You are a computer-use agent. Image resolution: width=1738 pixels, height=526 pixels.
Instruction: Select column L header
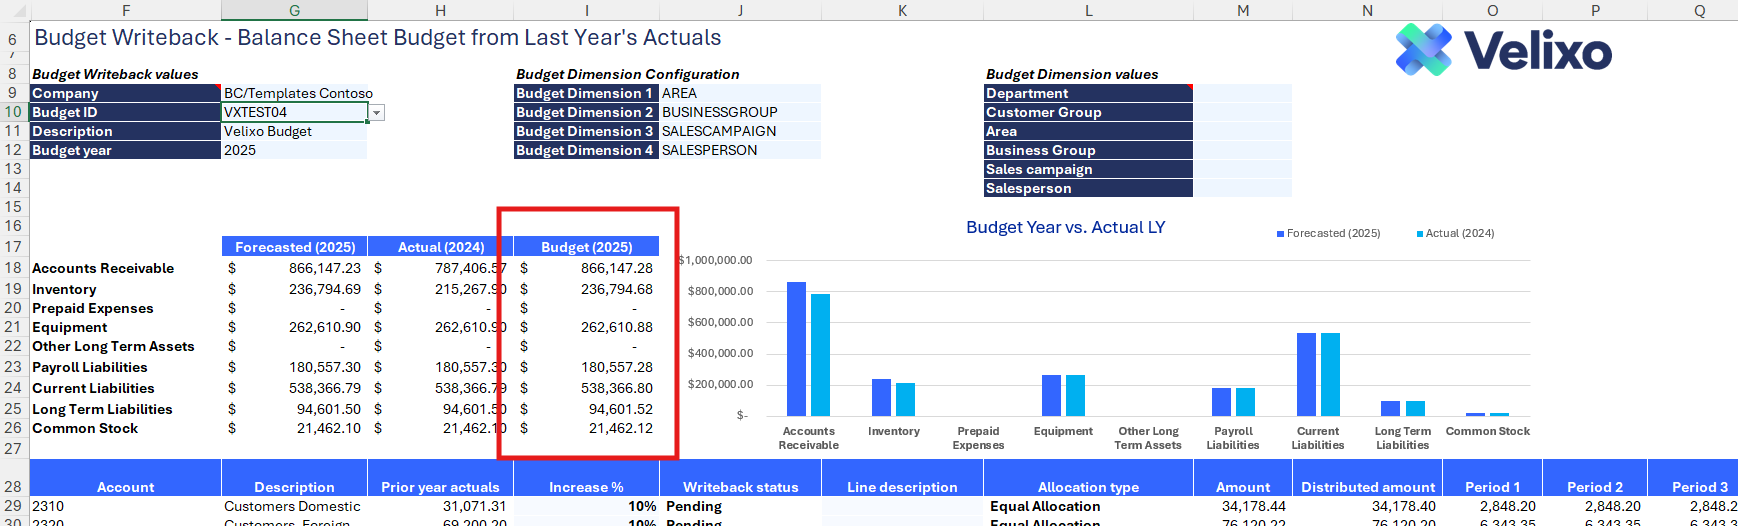click(1088, 10)
